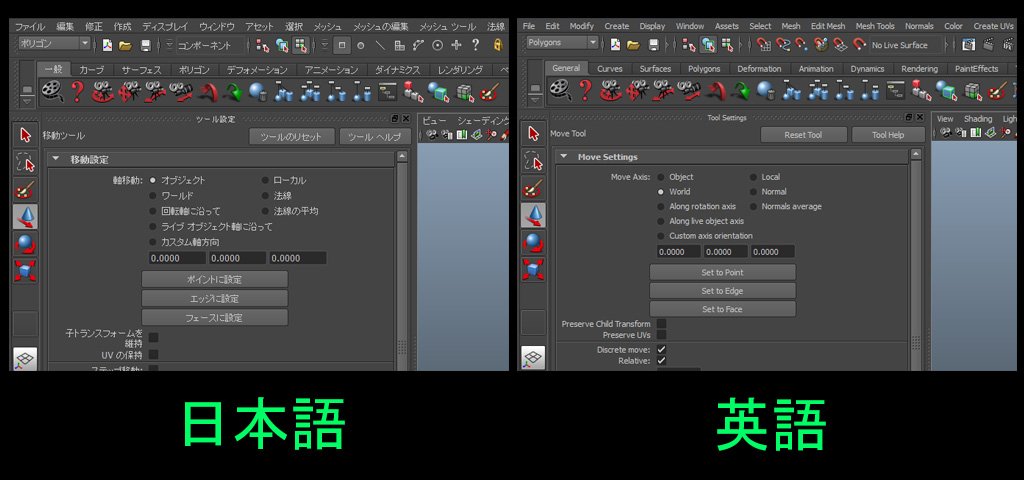Screen dimensions: 1024x480
Task: Click third 0.0000 axis field in Japanese window
Action: click(x=298, y=258)
